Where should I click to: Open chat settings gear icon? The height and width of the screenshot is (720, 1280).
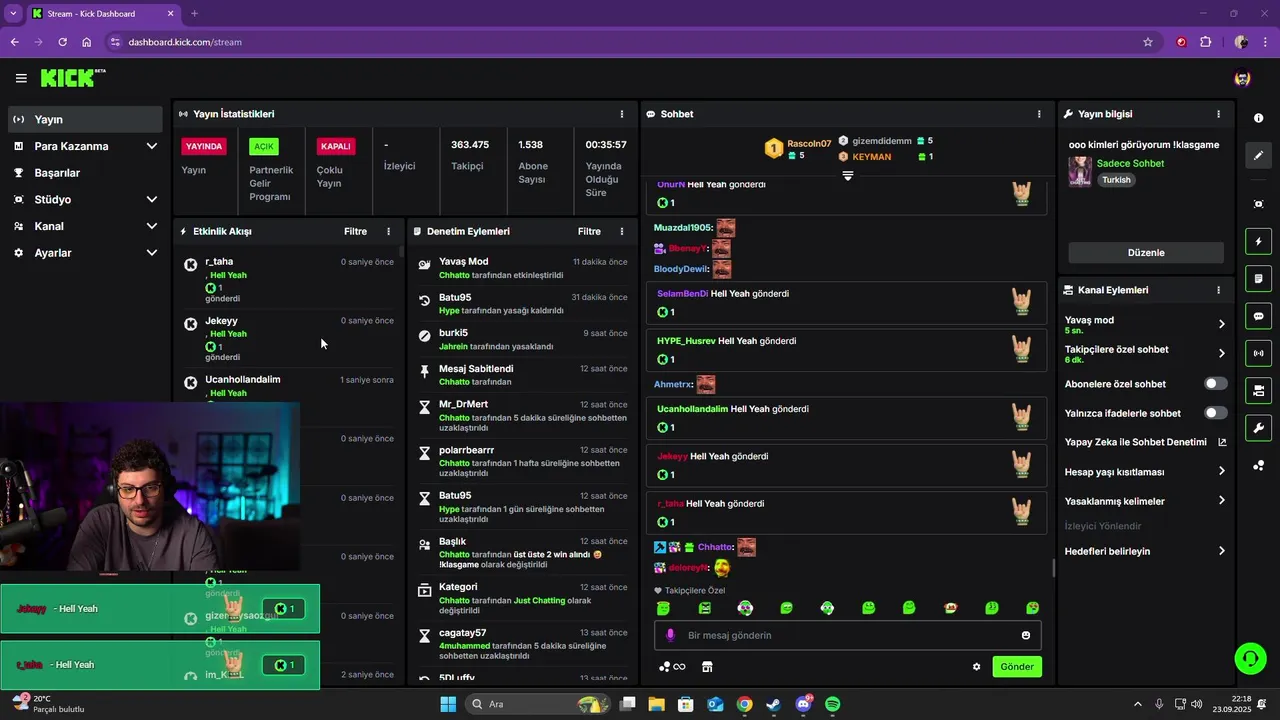pos(977,667)
